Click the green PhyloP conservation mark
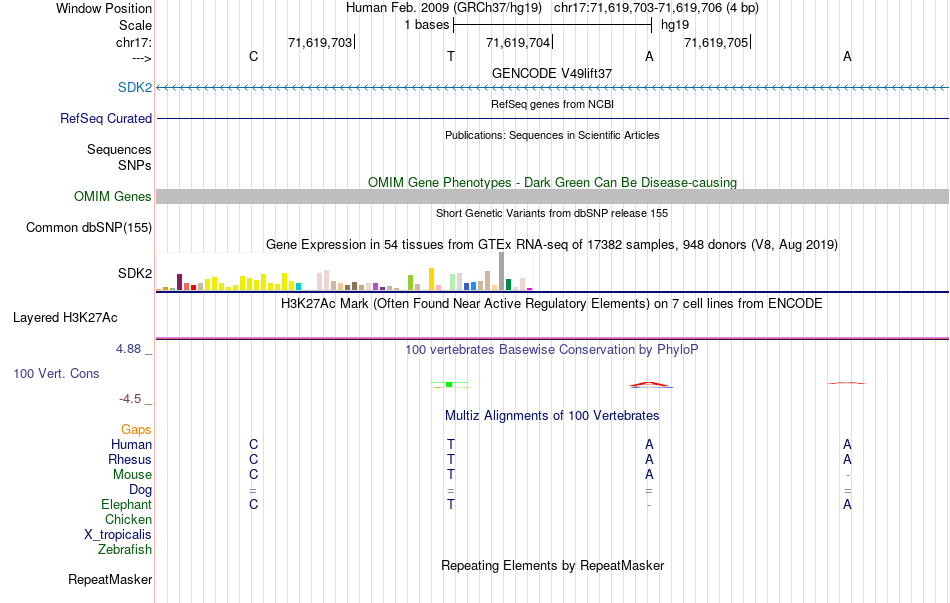Image resolution: width=950 pixels, height=603 pixels. [449, 384]
